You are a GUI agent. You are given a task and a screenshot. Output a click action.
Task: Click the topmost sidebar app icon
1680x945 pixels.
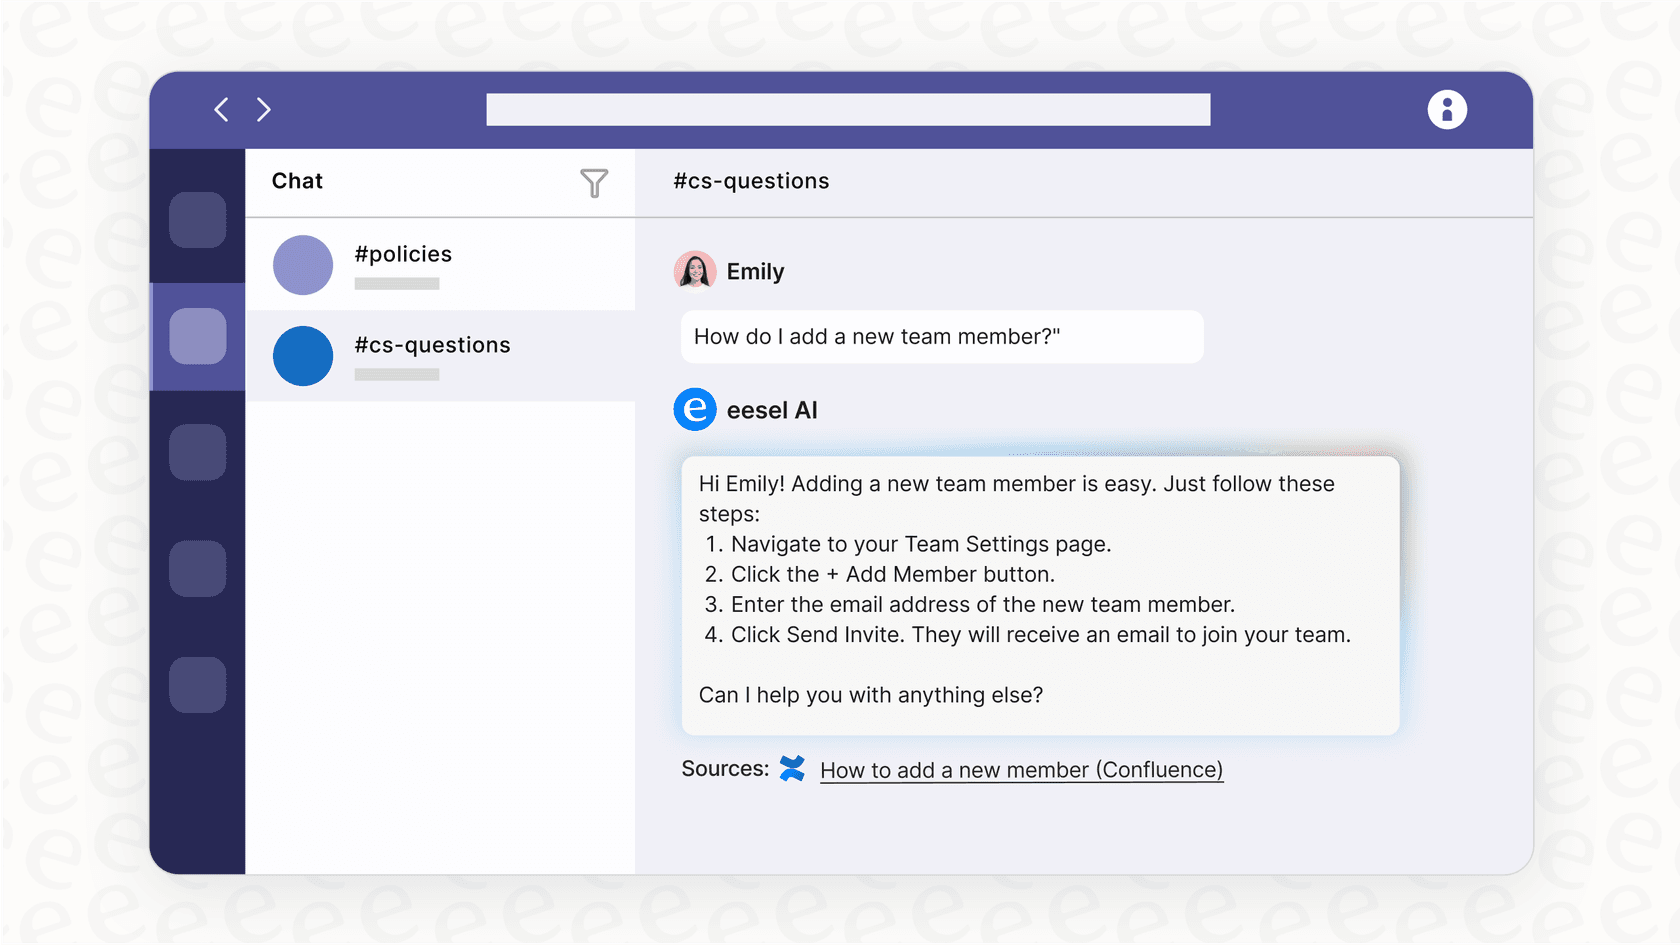coord(197,220)
